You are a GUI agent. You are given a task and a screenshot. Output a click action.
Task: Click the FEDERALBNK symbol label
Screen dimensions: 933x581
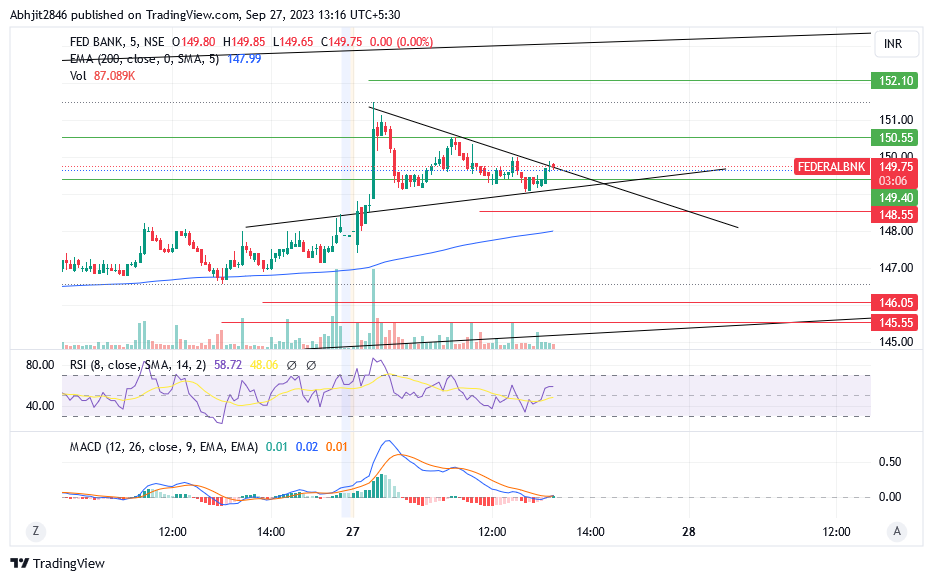click(831, 167)
